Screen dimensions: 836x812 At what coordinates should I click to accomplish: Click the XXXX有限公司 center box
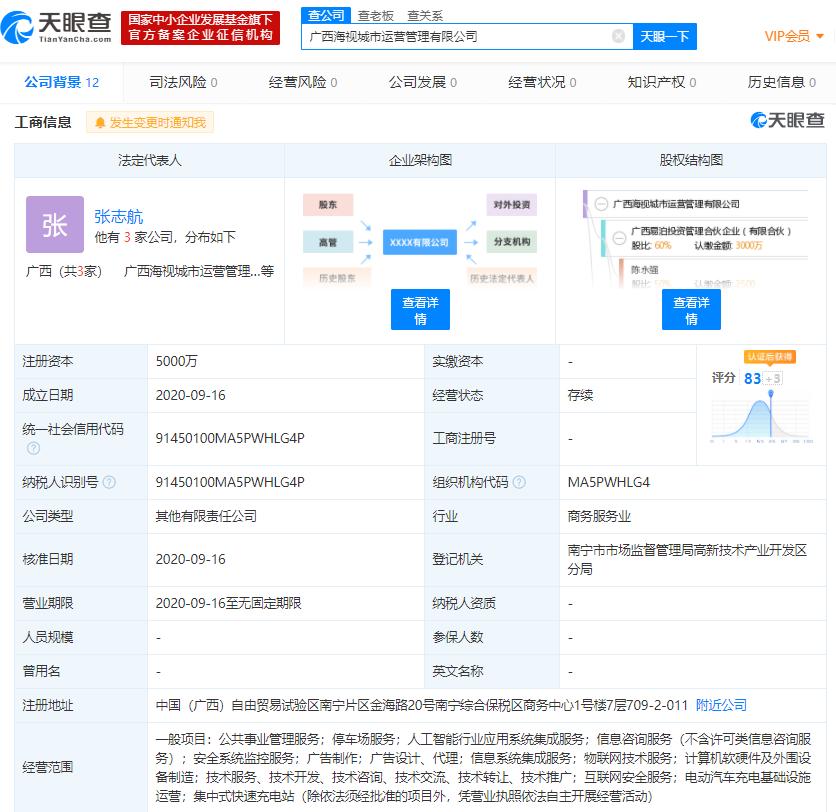coord(420,243)
